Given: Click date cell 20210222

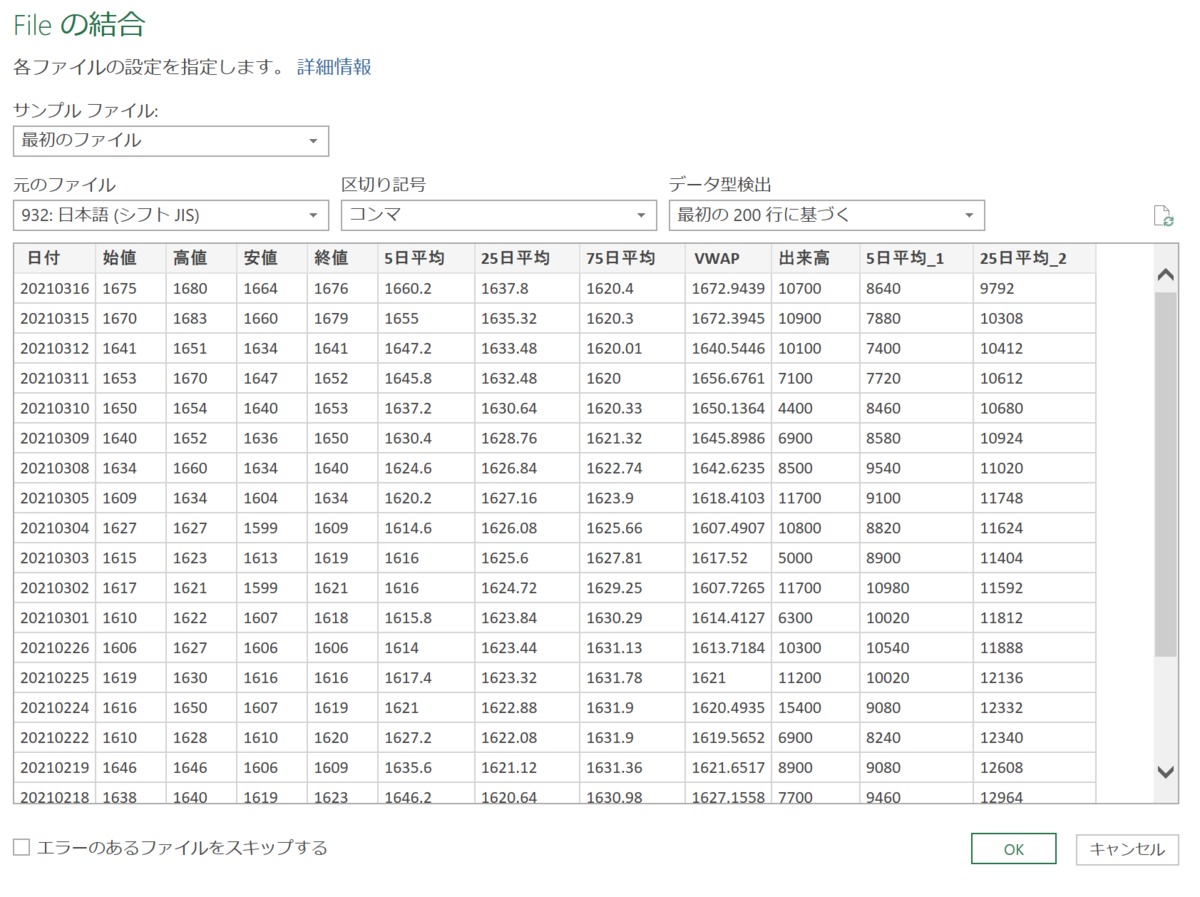Looking at the screenshot, I should [55, 738].
